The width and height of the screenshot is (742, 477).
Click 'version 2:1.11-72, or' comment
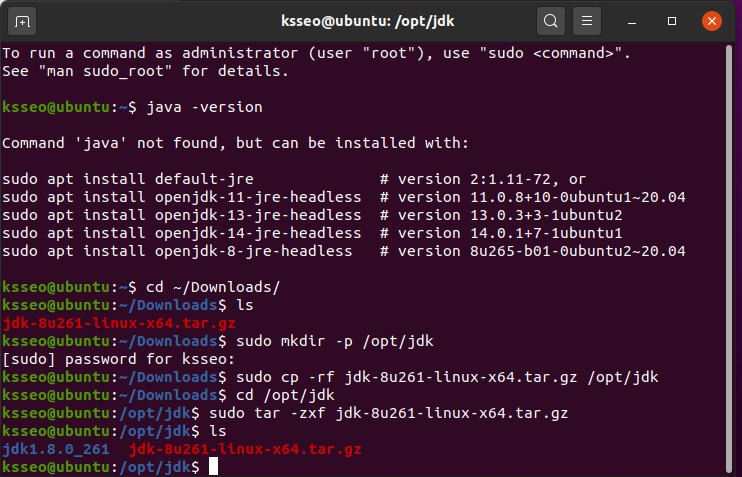[492, 179]
